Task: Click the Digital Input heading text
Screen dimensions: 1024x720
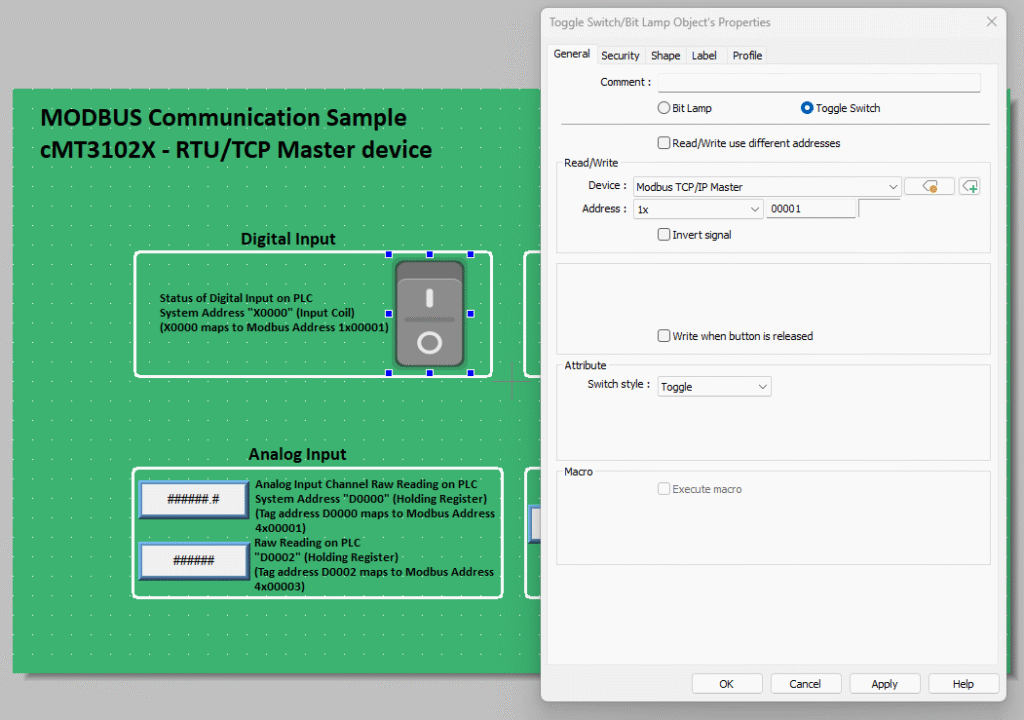Action: coord(288,239)
